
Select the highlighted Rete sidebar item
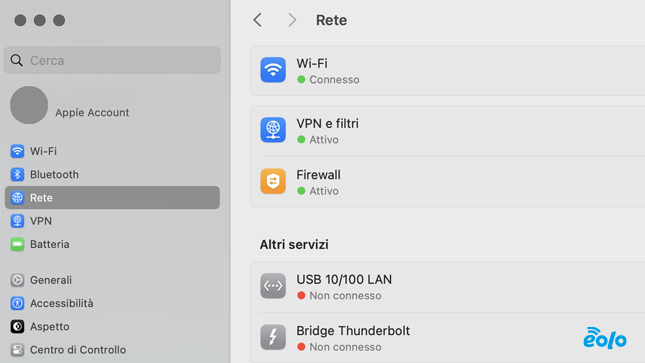[x=112, y=198]
